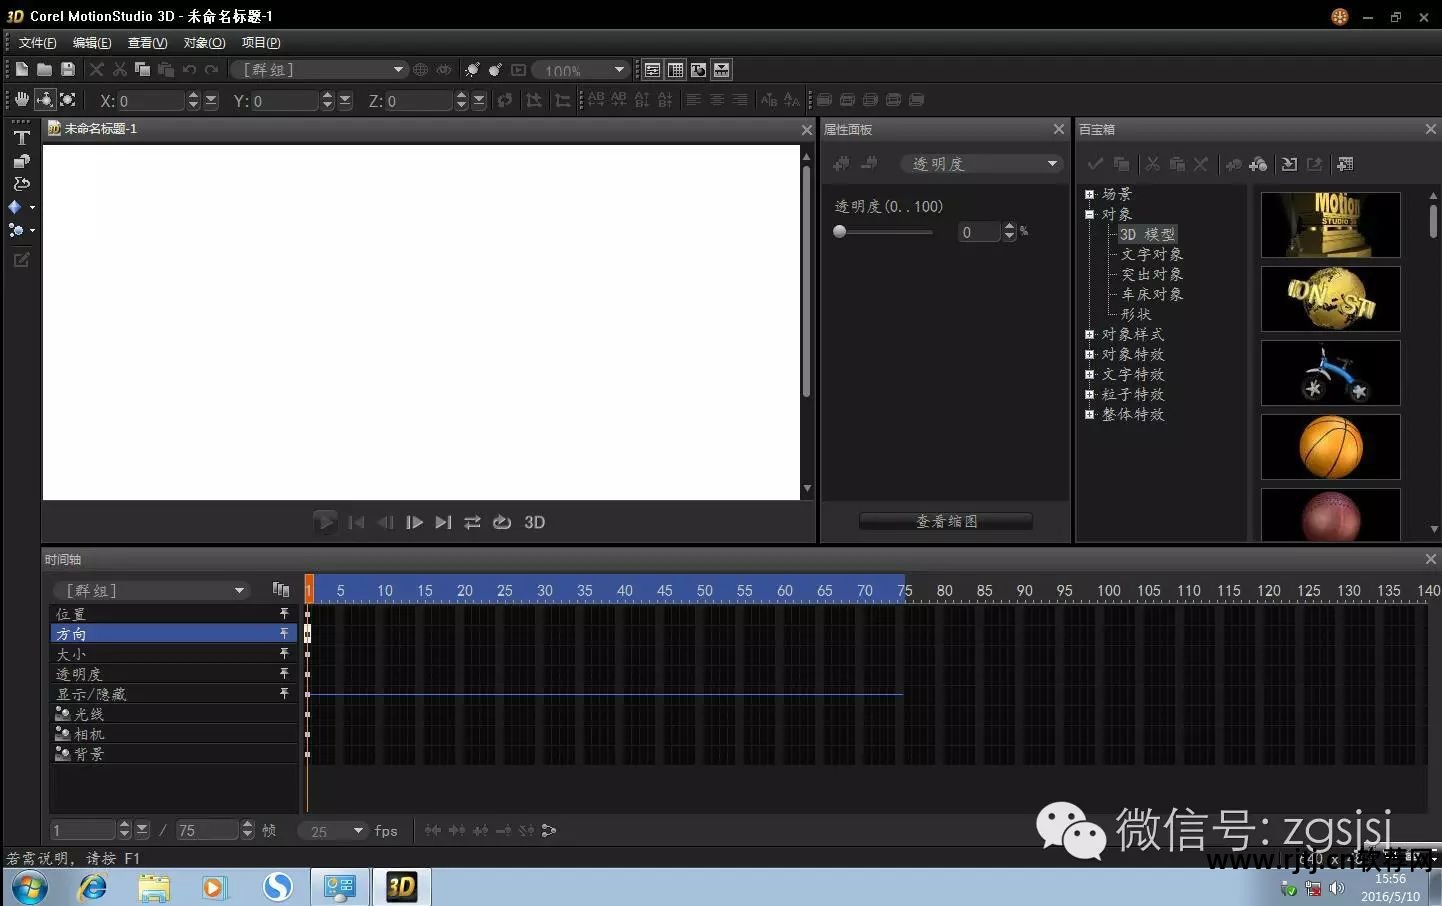Toggle the keyframe marker on the 位置 row

[x=284, y=613]
